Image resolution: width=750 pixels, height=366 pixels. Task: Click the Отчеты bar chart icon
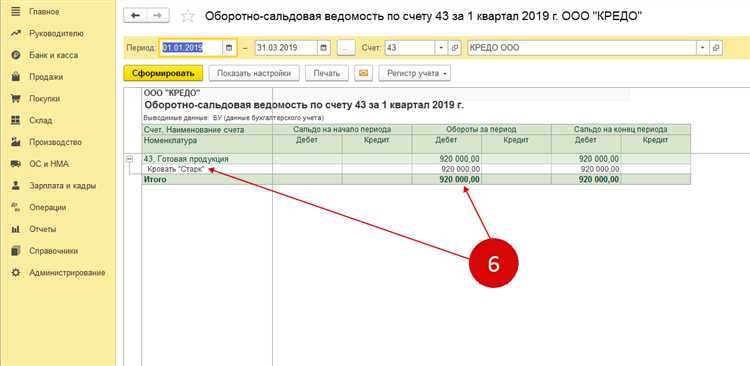(x=16, y=229)
